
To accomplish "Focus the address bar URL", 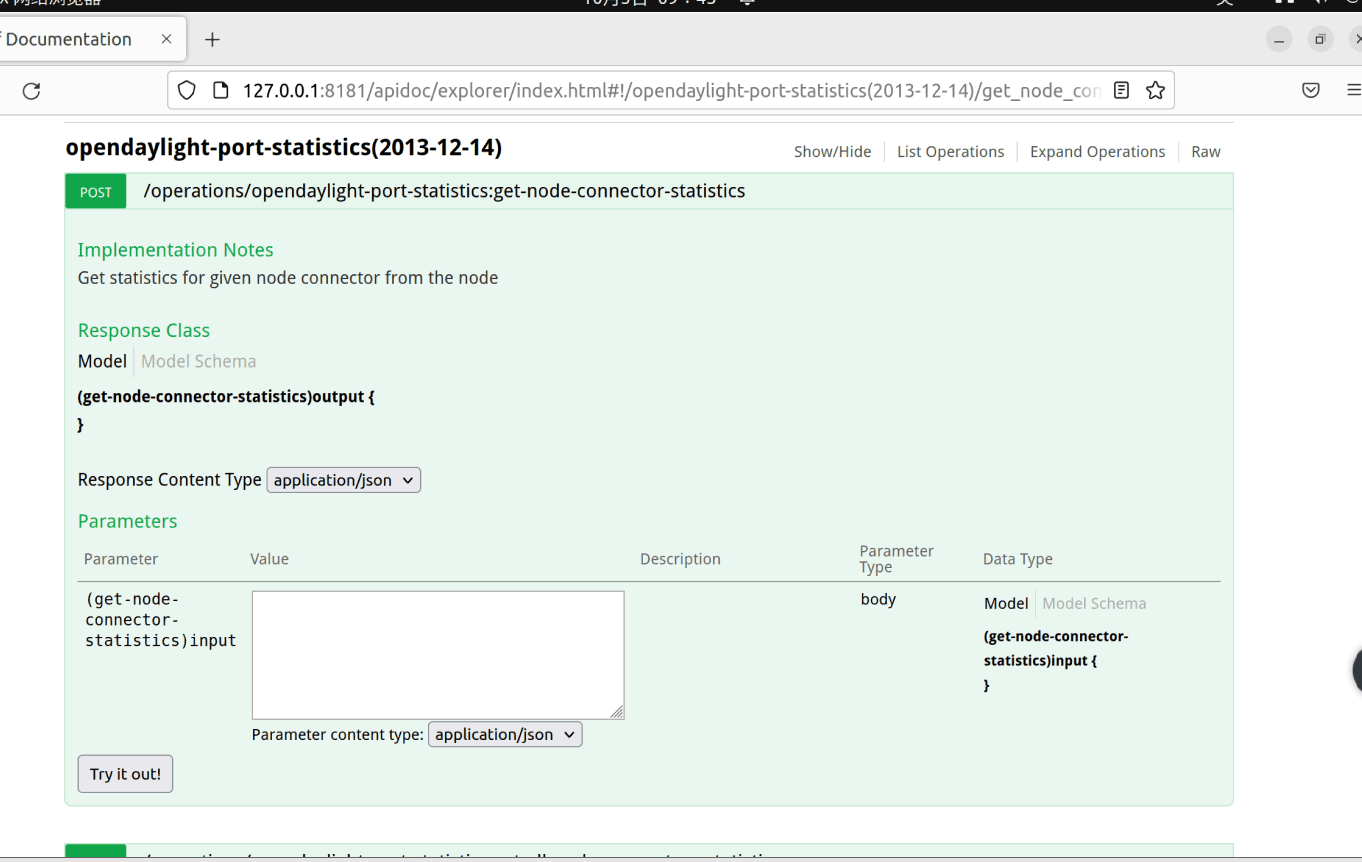I will 671,91.
